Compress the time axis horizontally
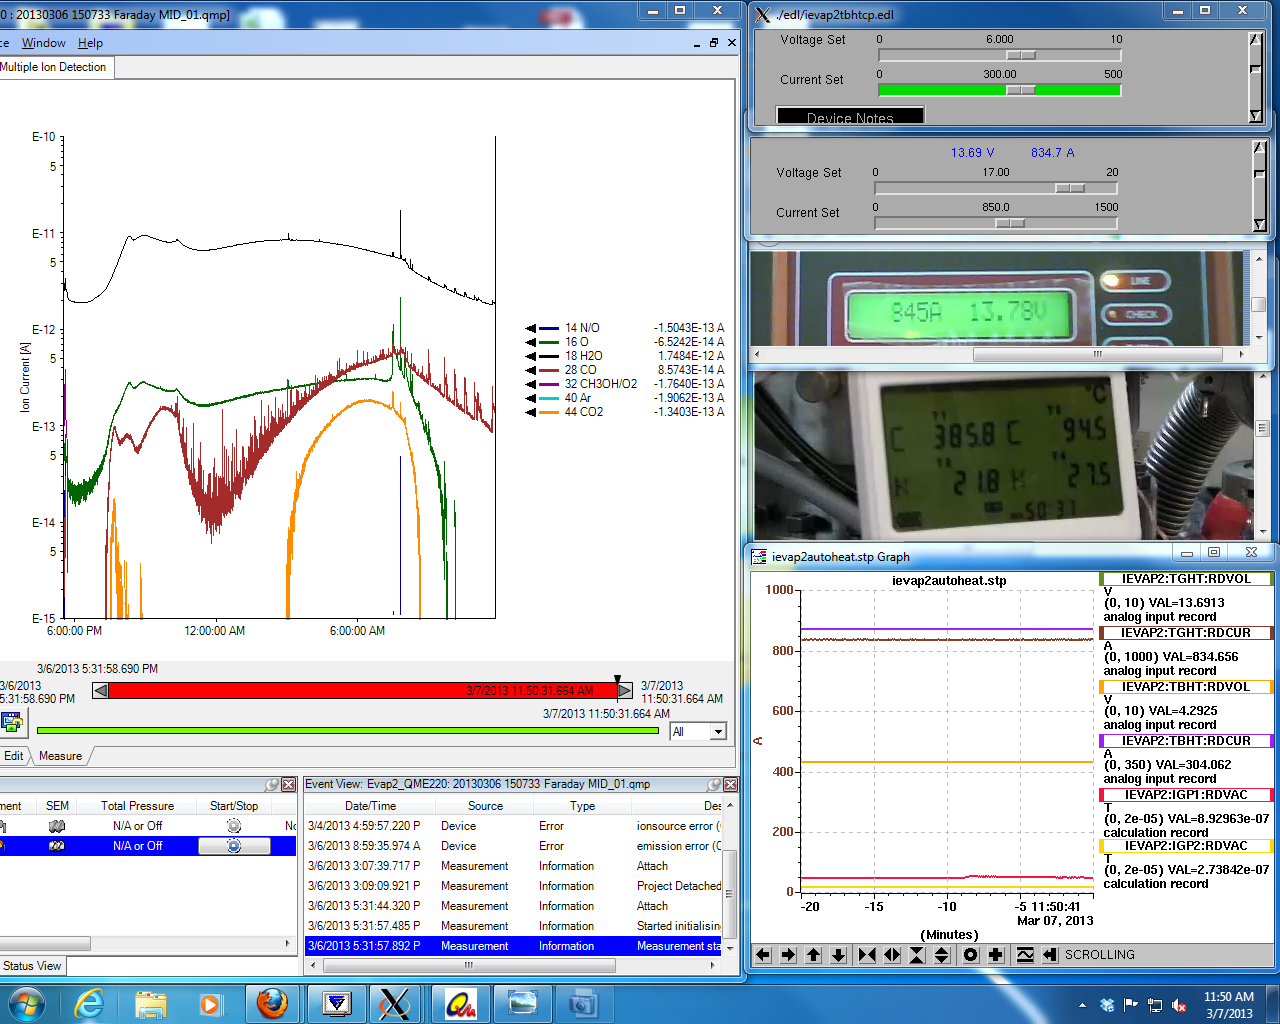This screenshot has height=1024, width=1280. pos(866,955)
